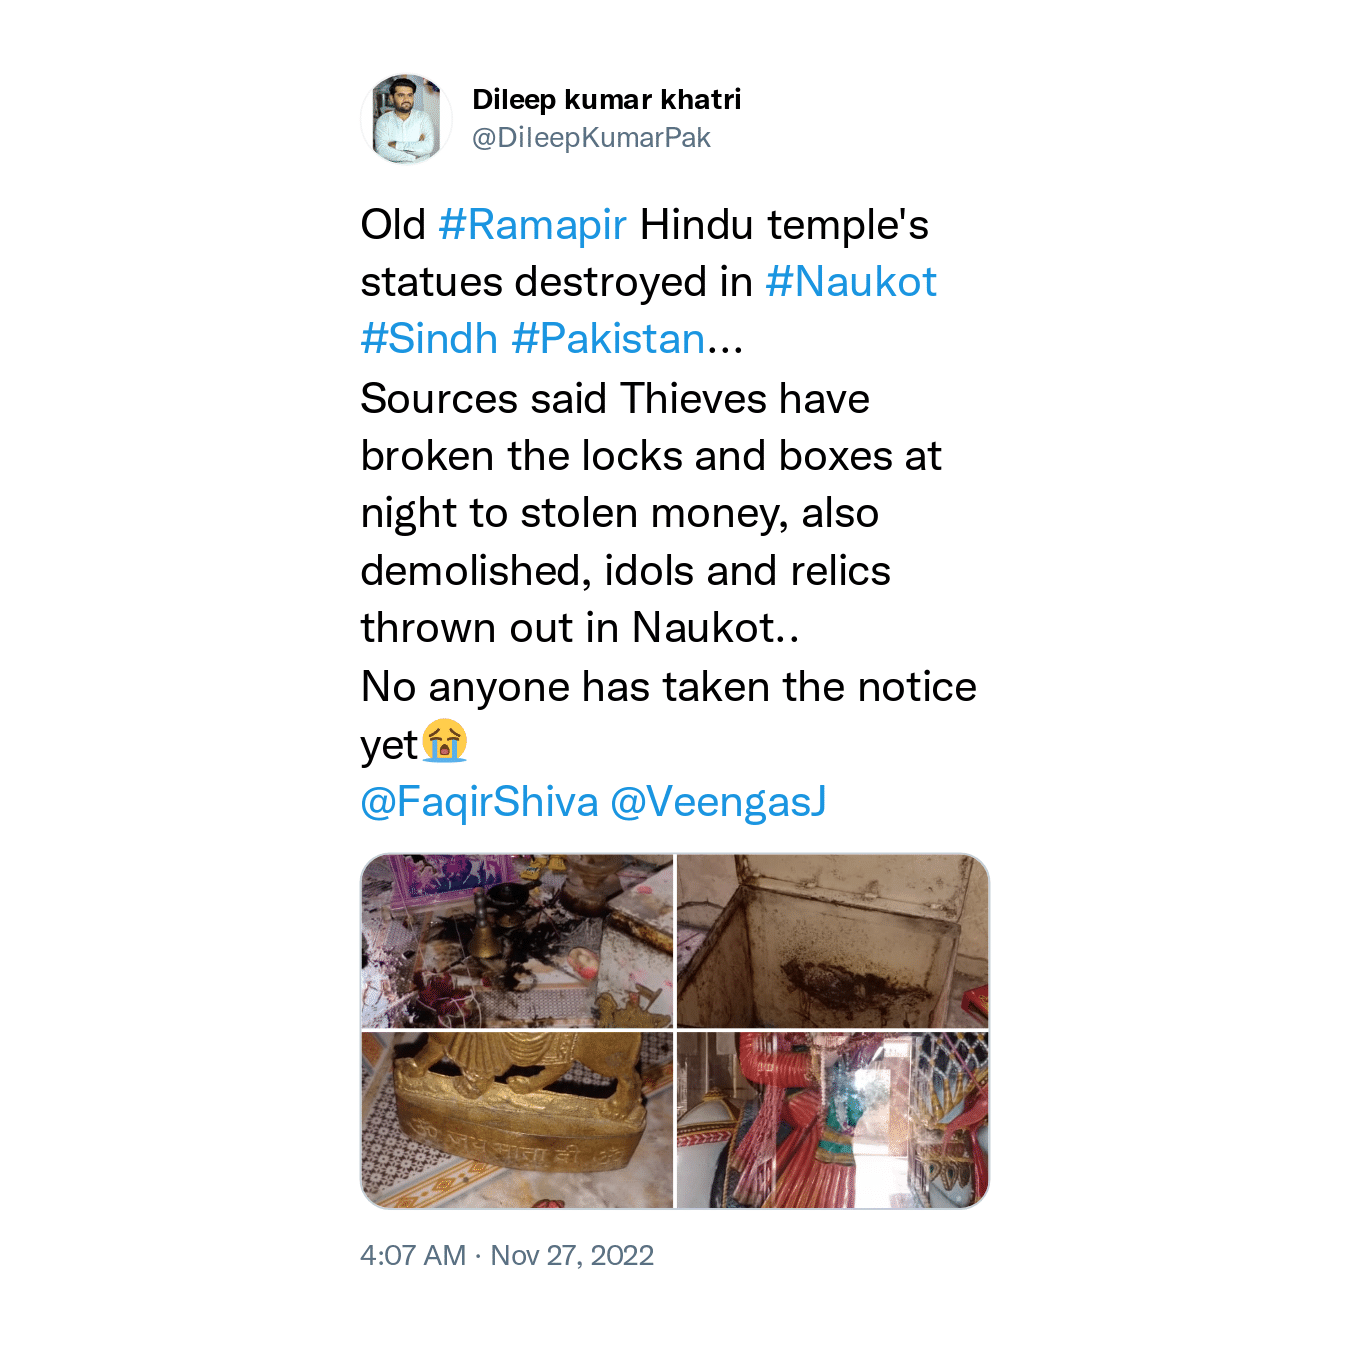Open the #Sindh hashtag link
Viewport: 1350px width, 1350px height.
[429, 339]
